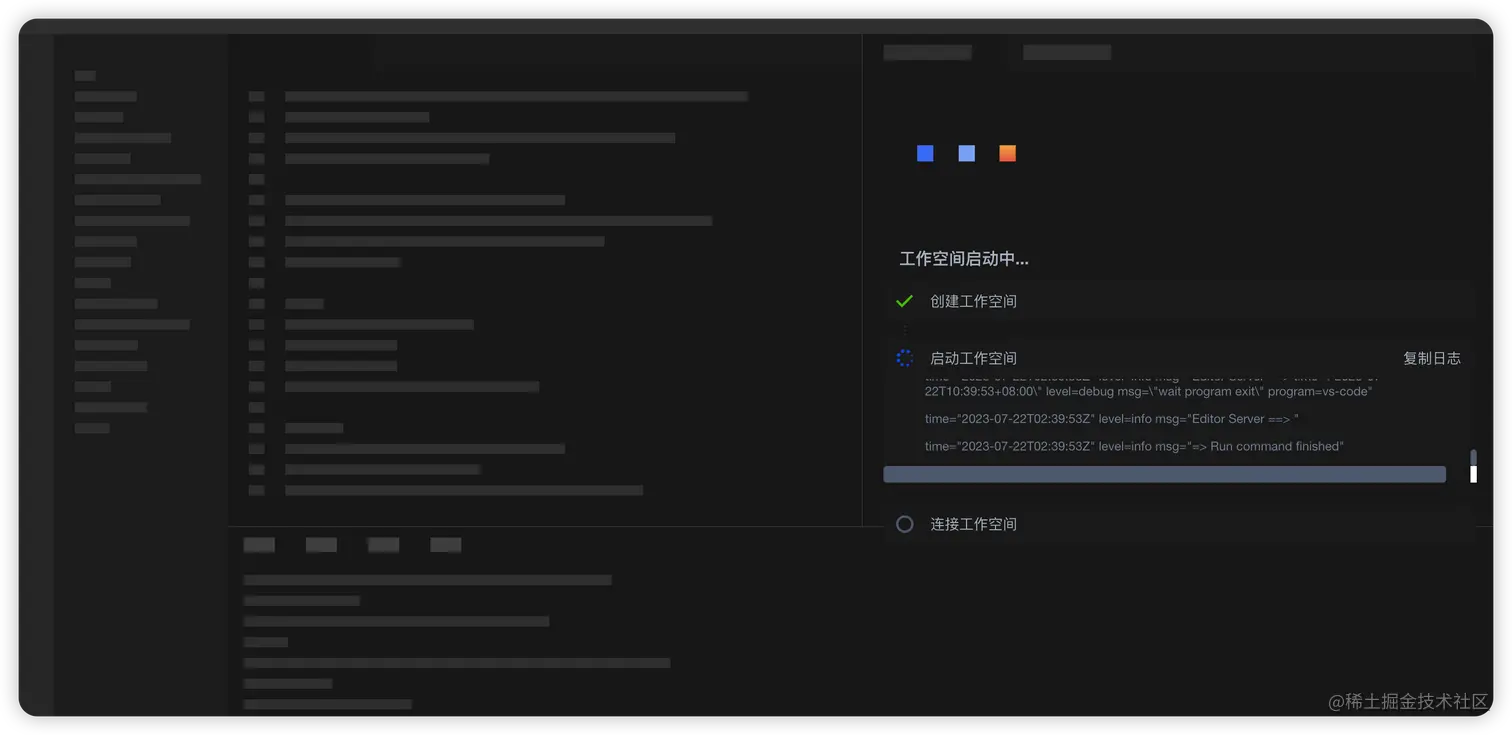Screen dimensions: 1512x735
Task: Select the 连接工作空间 step label
Action: (973, 524)
